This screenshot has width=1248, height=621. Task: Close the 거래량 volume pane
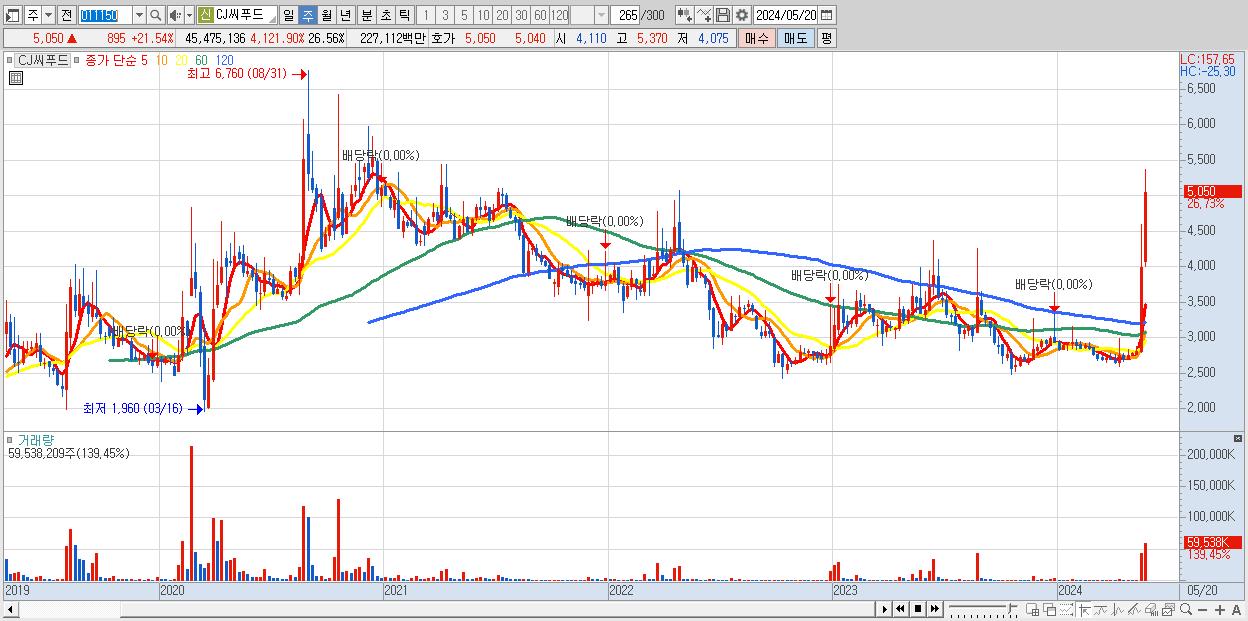click(1240, 439)
